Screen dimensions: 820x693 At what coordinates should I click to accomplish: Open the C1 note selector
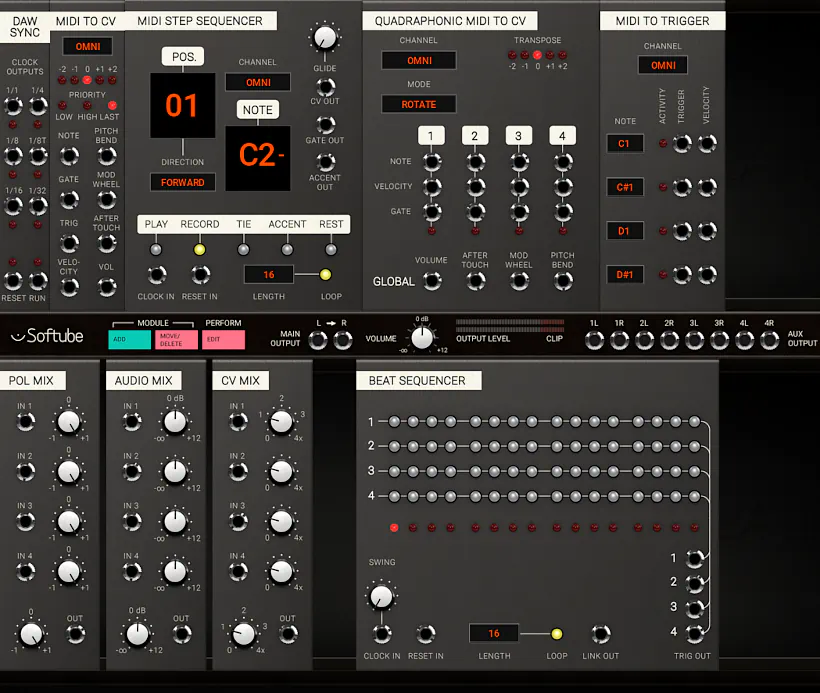(x=625, y=143)
